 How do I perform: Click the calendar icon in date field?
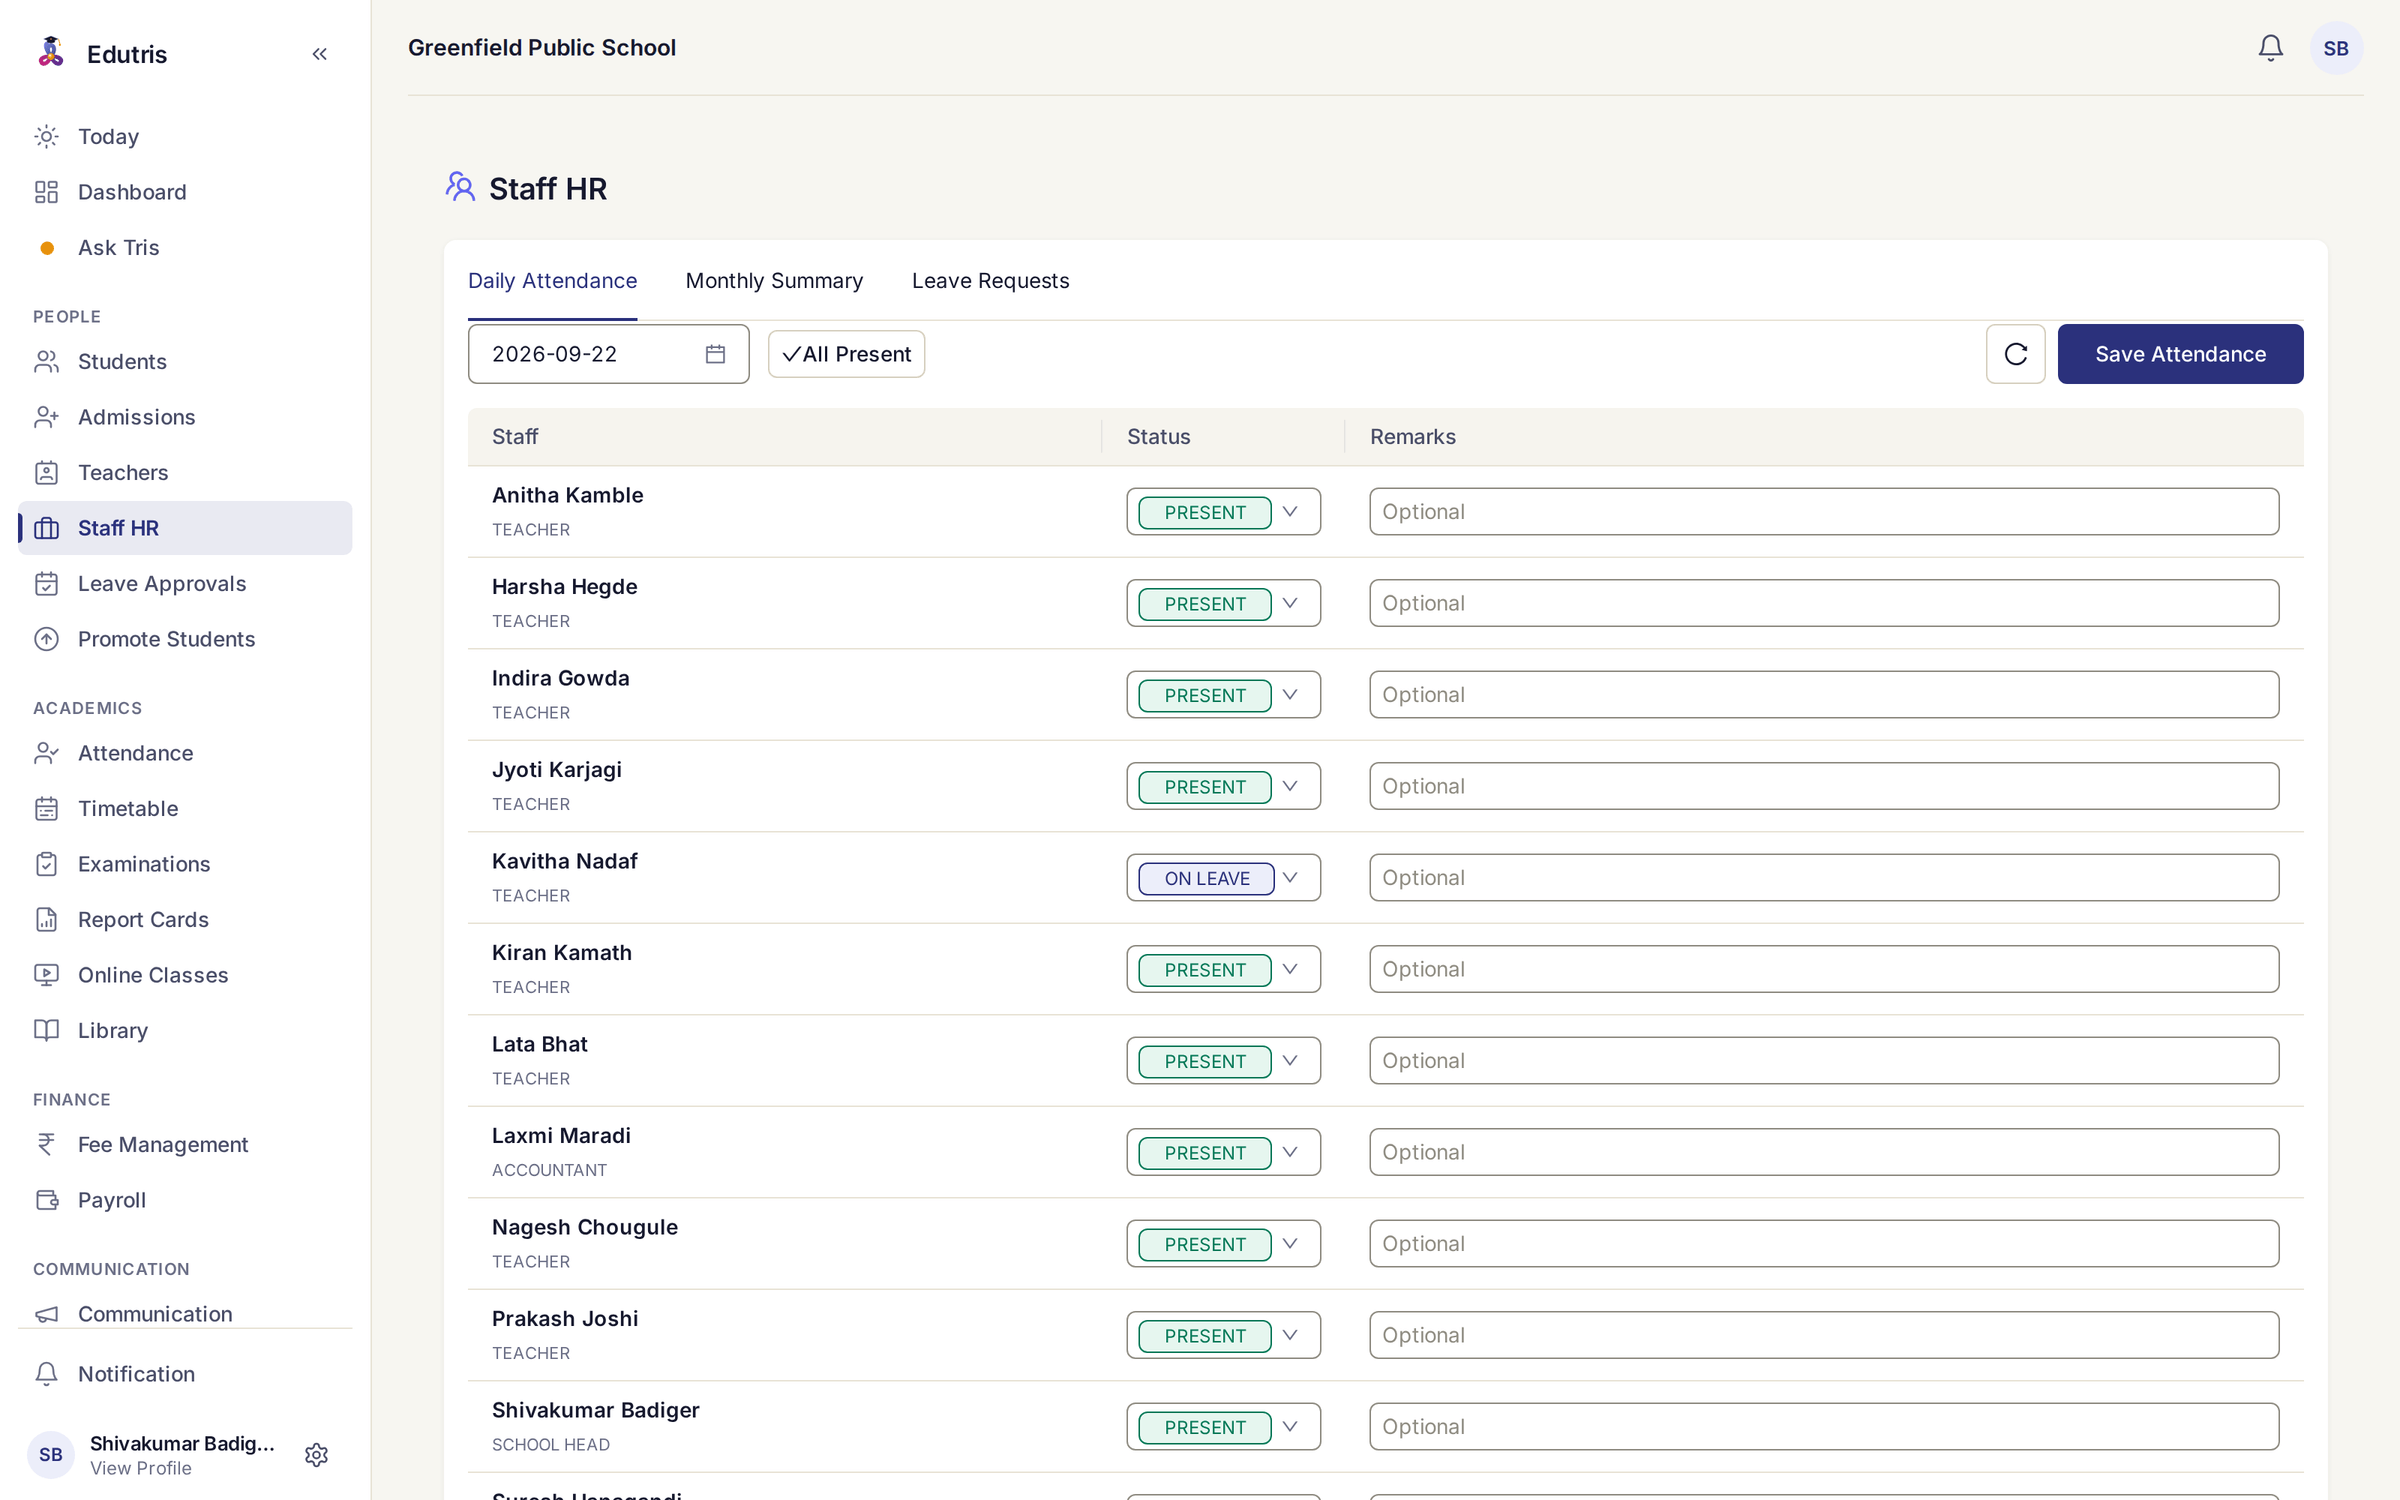click(x=715, y=354)
